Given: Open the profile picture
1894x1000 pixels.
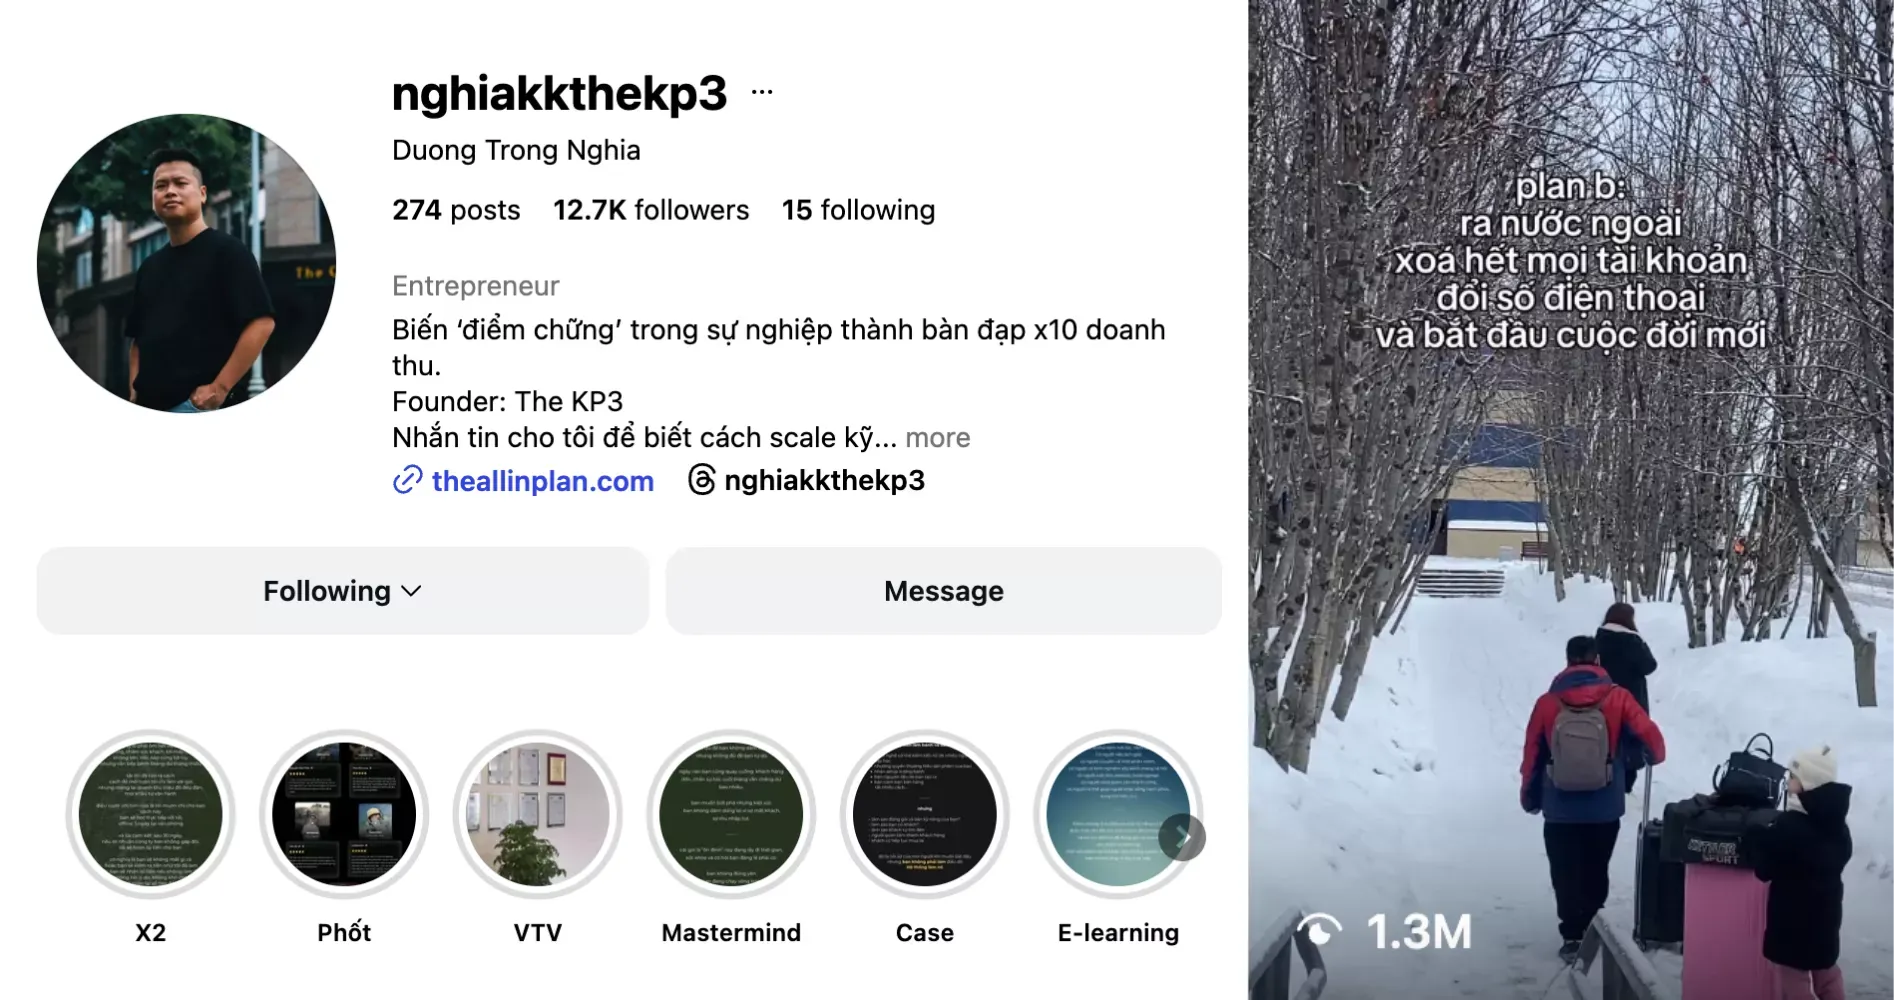Looking at the screenshot, I should click(187, 263).
